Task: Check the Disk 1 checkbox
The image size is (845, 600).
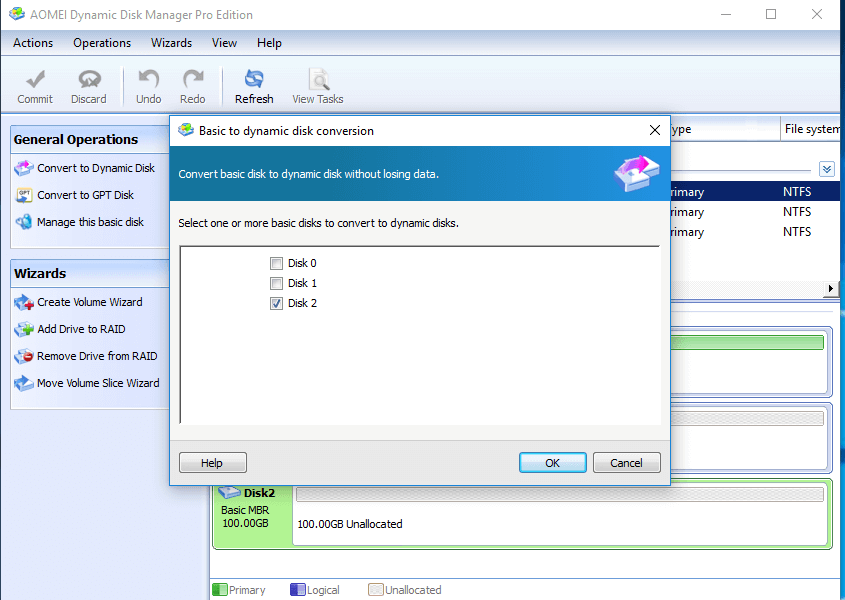Action: pyautogui.click(x=276, y=283)
